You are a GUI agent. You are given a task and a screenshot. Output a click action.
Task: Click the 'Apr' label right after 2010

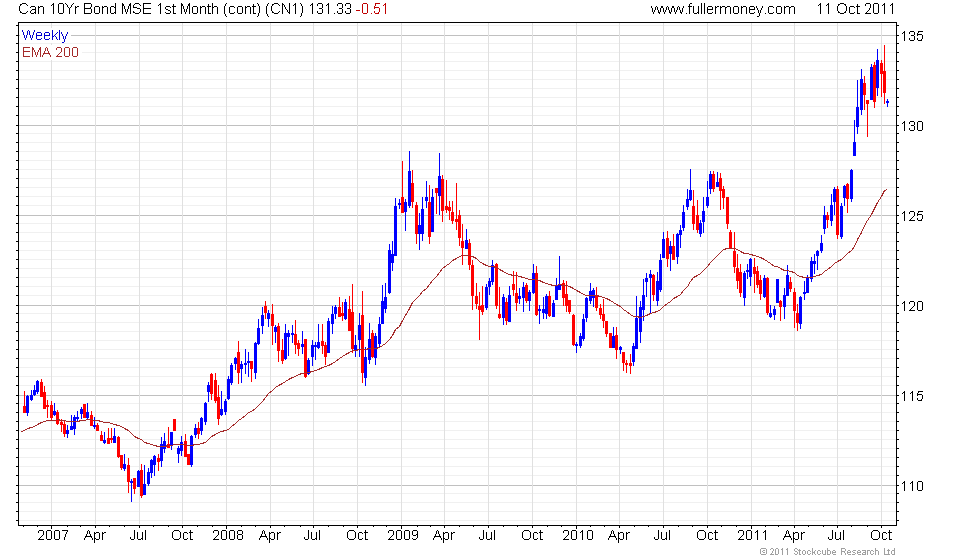(619, 536)
